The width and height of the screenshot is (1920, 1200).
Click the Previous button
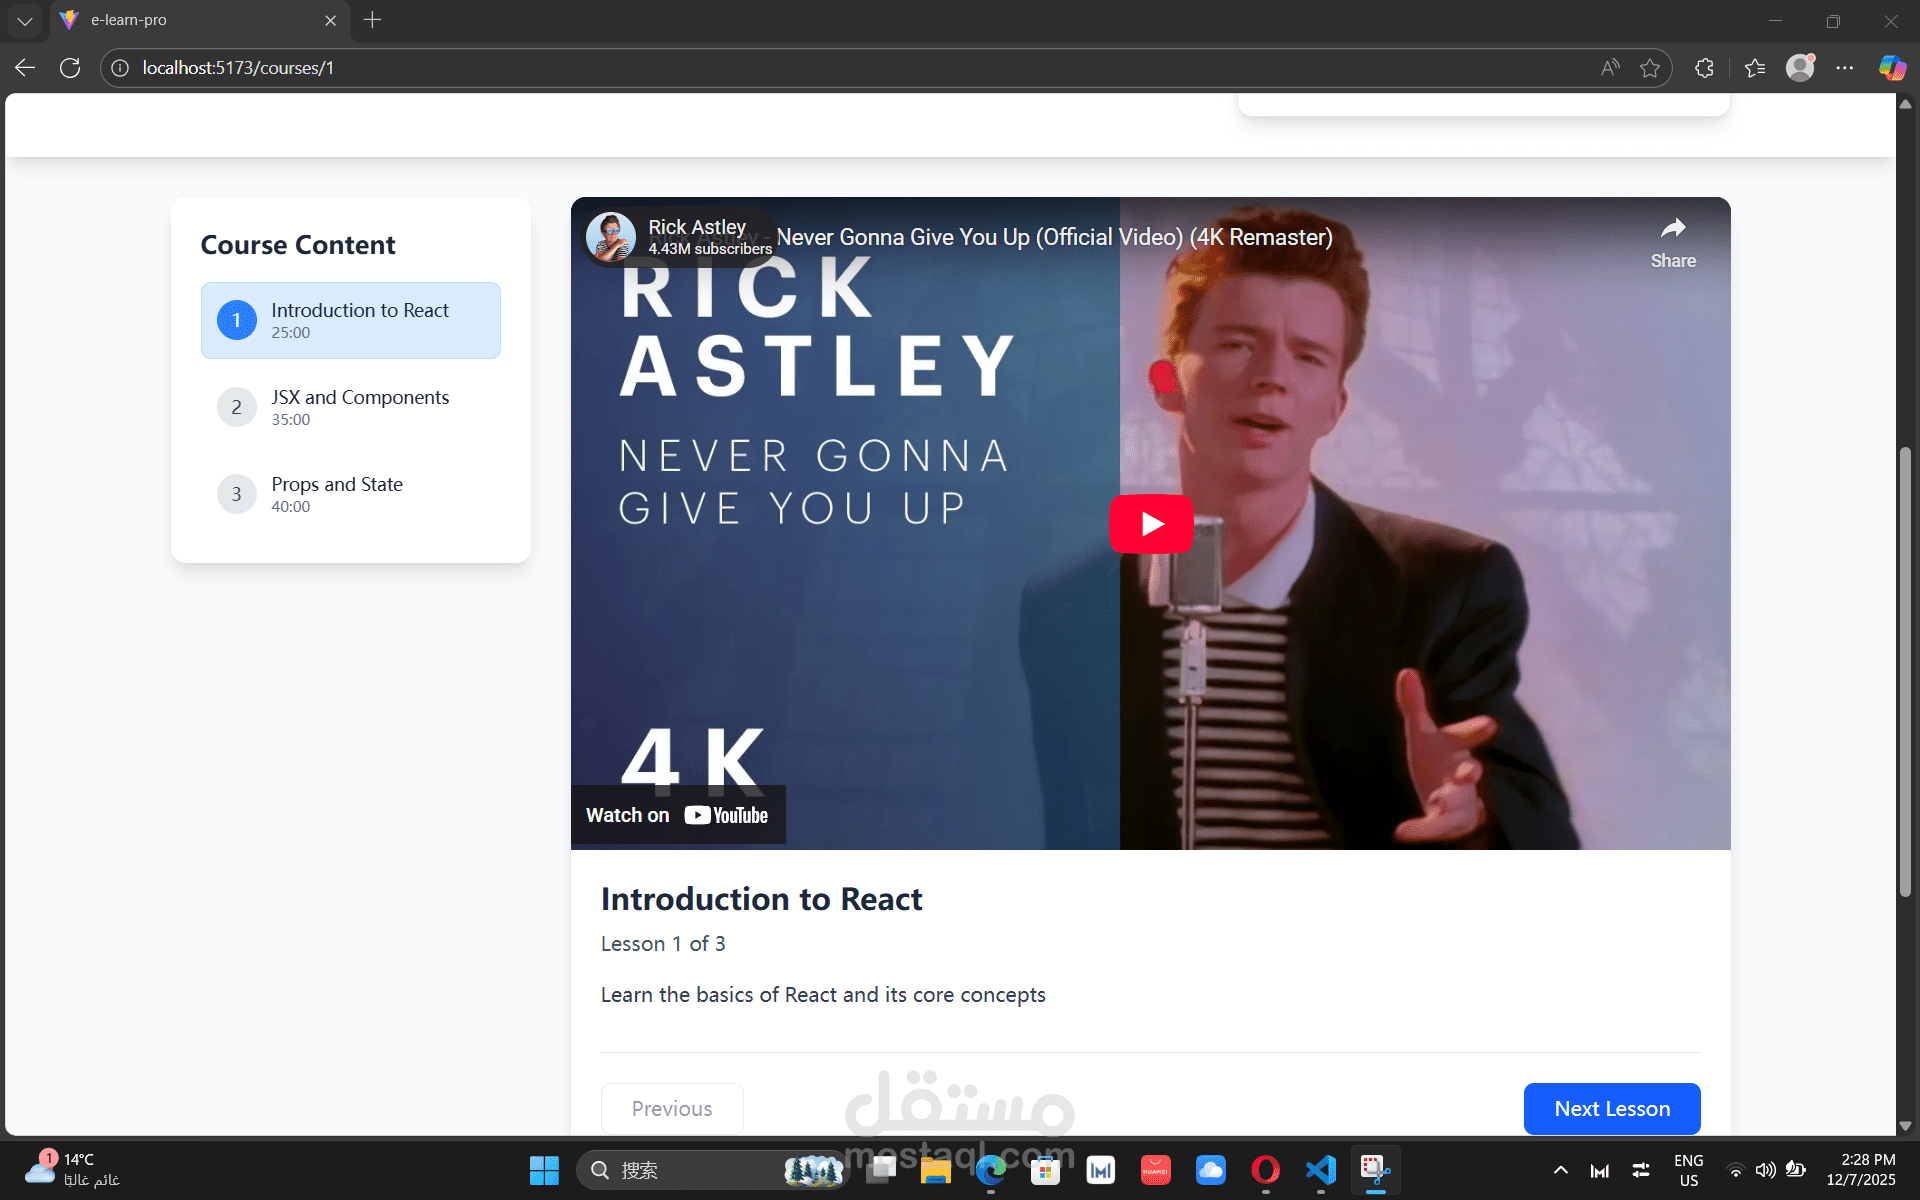coord(672,1108)
